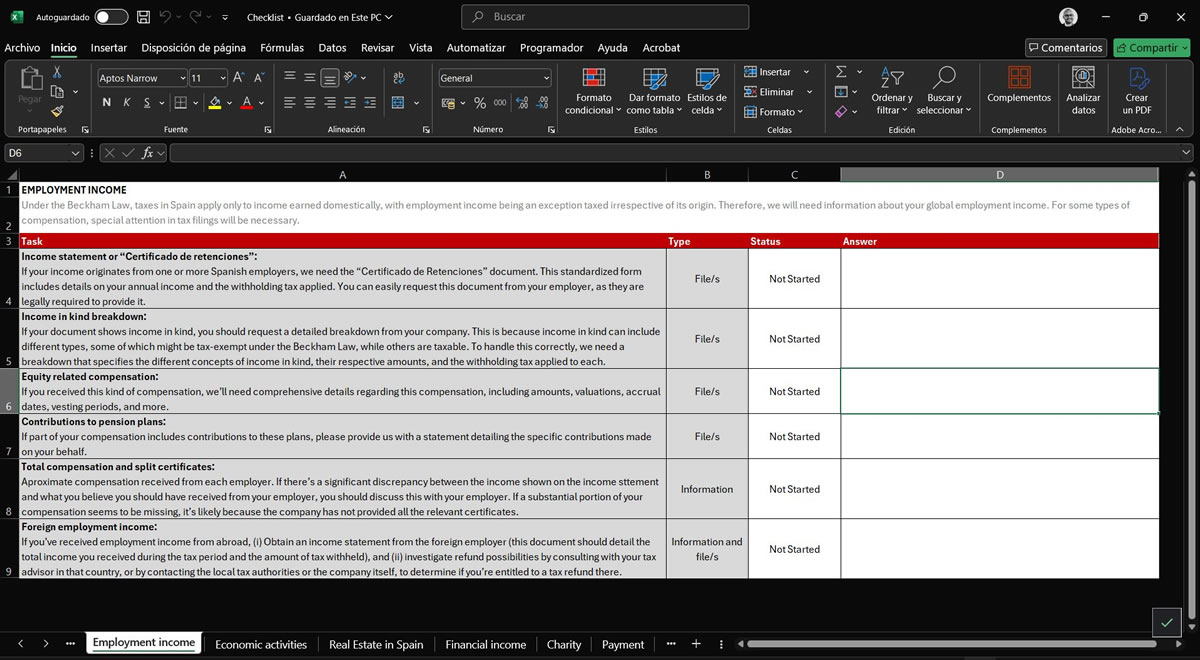Toggle the Autoguardado switch
This screenshot has width=1200, height=660.
pos(111,17)
